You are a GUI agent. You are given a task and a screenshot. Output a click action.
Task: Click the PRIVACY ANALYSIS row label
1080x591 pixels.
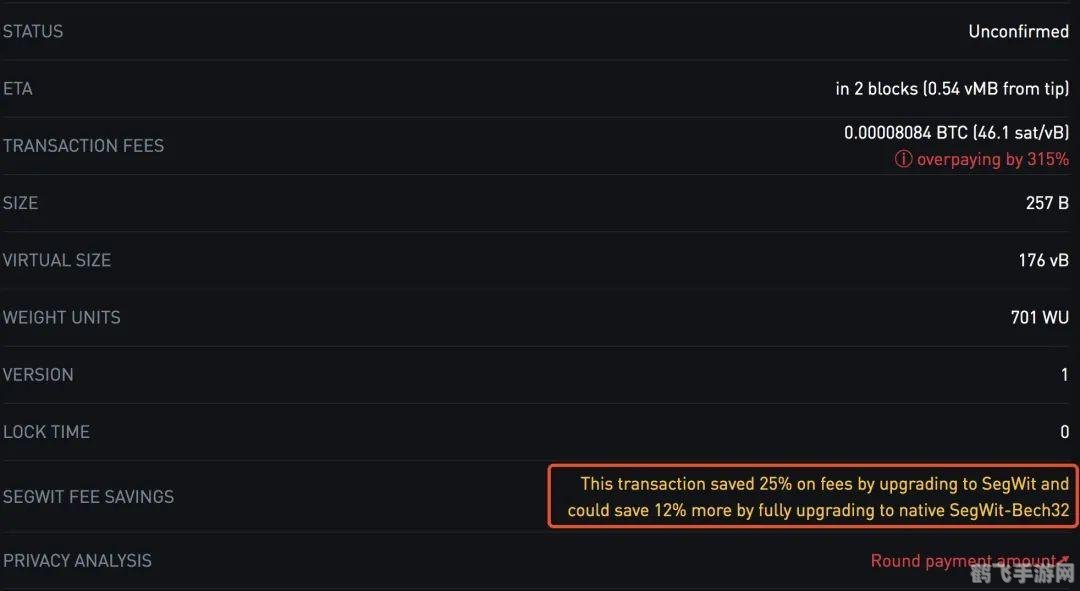tap(77, 561)
